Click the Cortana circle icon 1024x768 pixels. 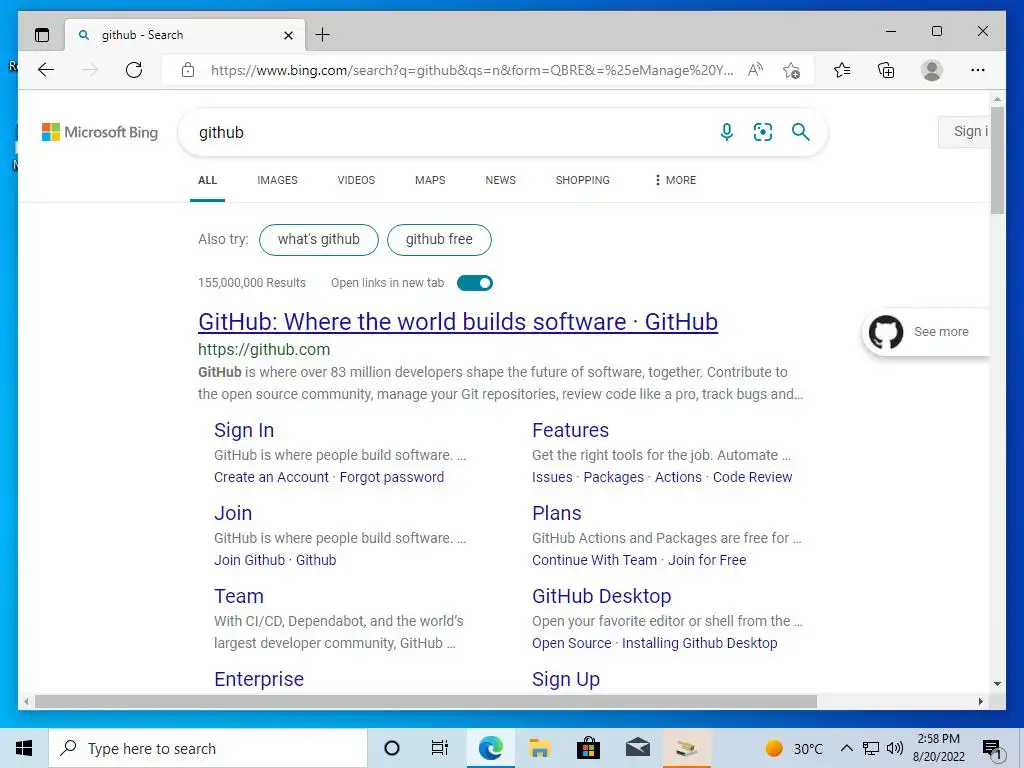click(392, 748)
